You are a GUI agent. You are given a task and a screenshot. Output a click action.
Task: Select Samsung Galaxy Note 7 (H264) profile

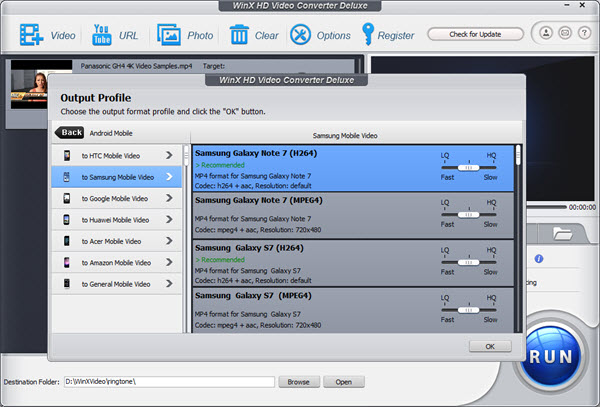click(x=353, y=168)
